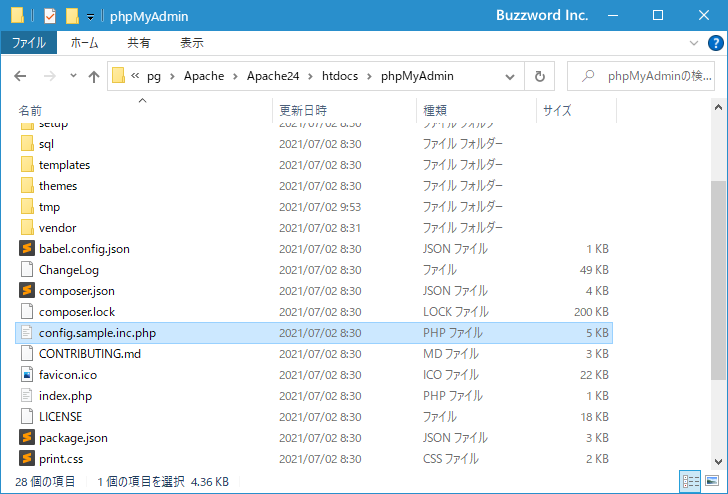The width and height of the screenshot is (728, 494).
Task: Switch to the ホーム ribbon tab
Action: pyautogui.click(x=84, y=43)
